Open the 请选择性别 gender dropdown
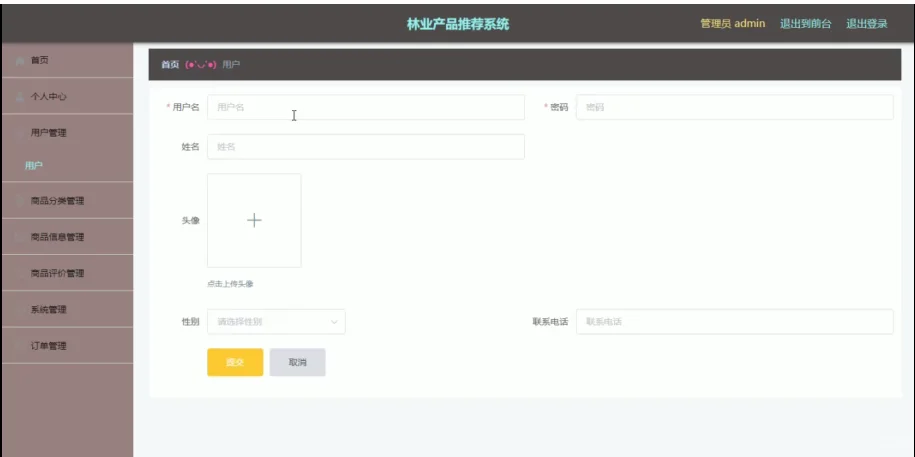The height and width of the screenshot is (457, 915). point(276,322)
